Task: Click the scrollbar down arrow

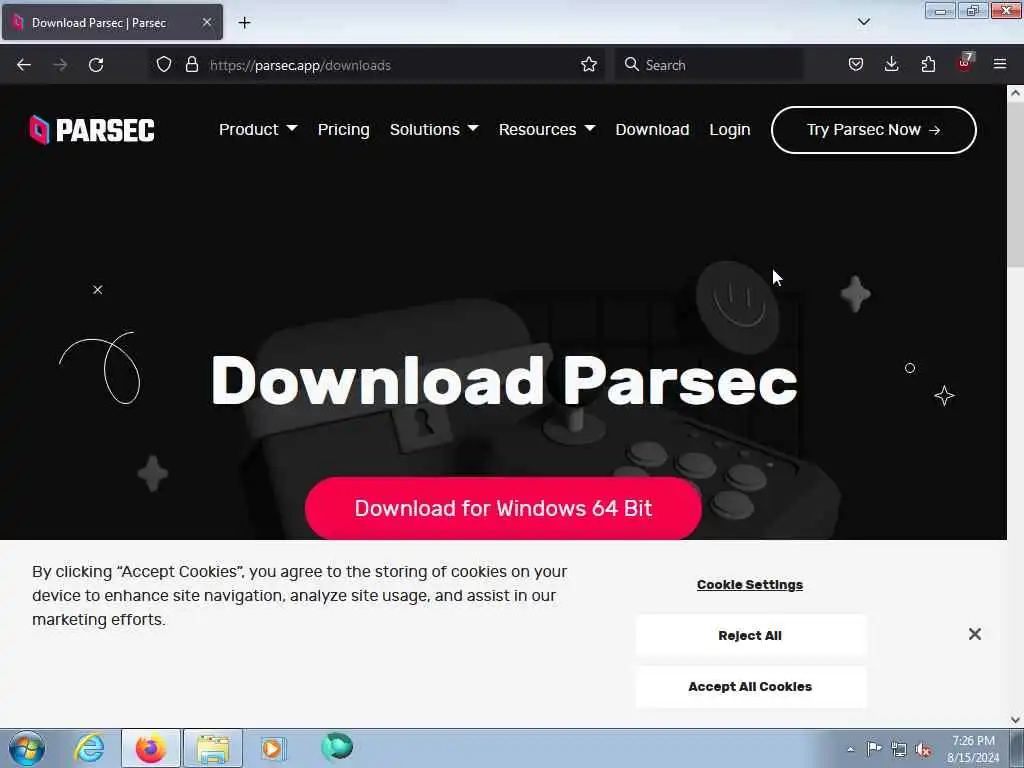Action: coord(1016,720)
